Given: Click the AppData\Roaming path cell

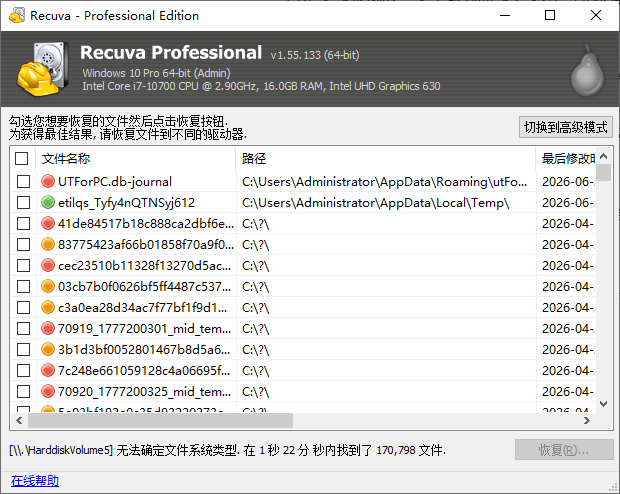Looking at the screenshot, I should point(384,182).
